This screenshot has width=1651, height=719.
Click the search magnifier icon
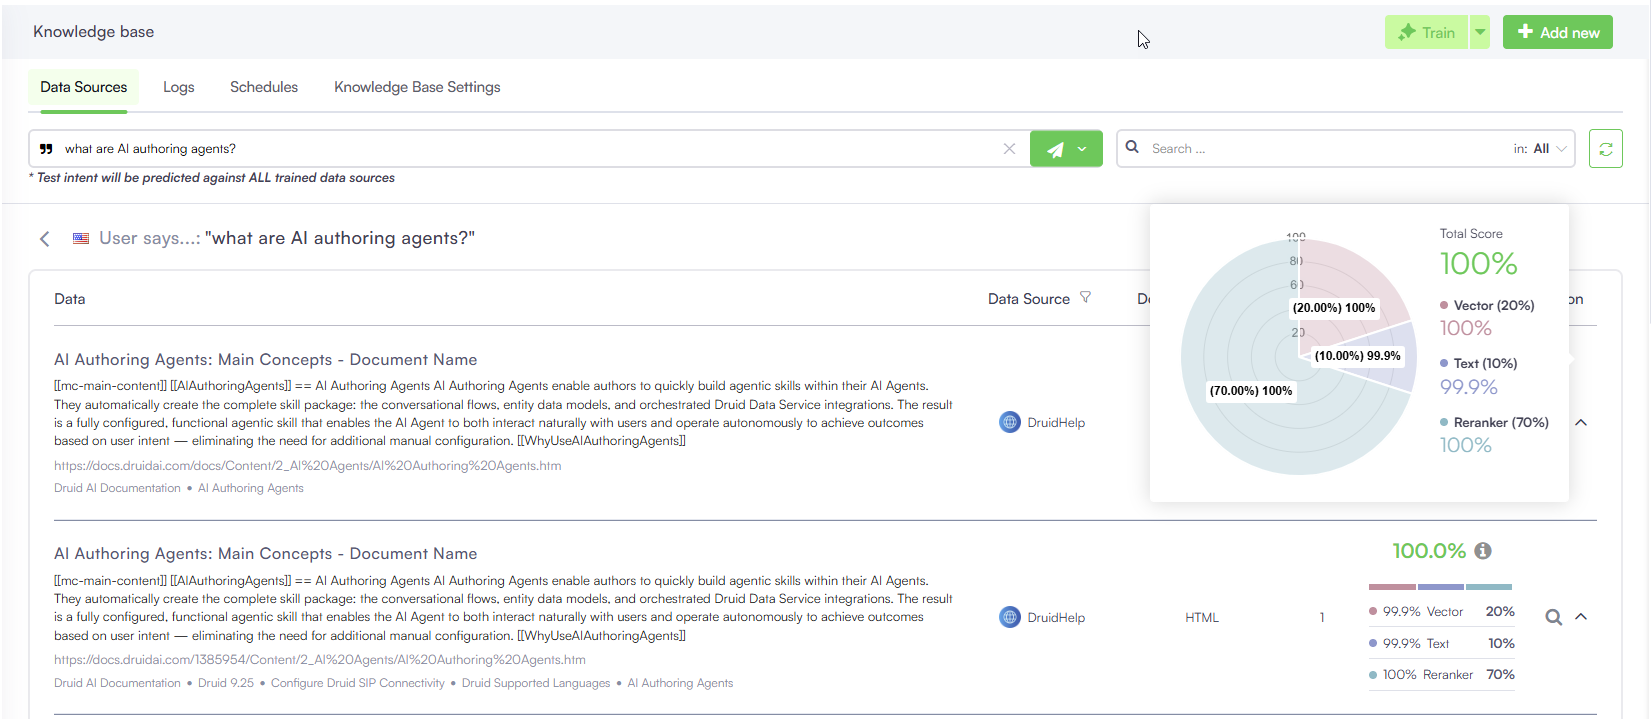(x=1132, y=147)
